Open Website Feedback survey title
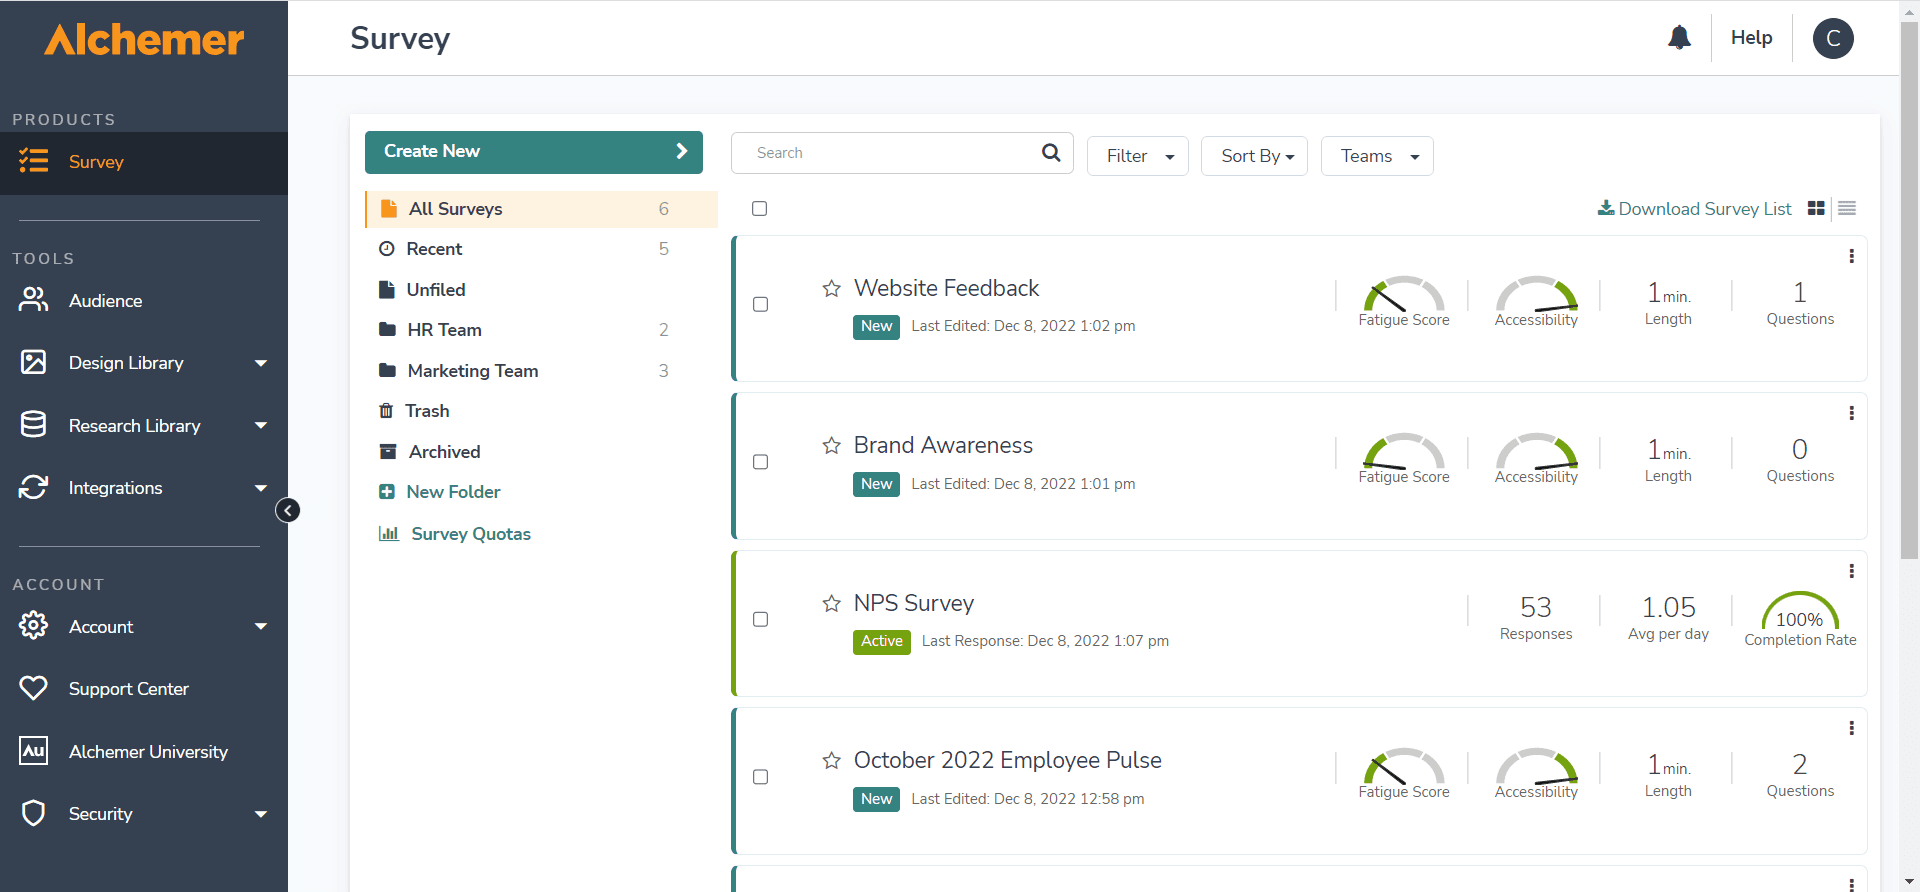Screen dimensions: 1920x892 coord(946,288)
